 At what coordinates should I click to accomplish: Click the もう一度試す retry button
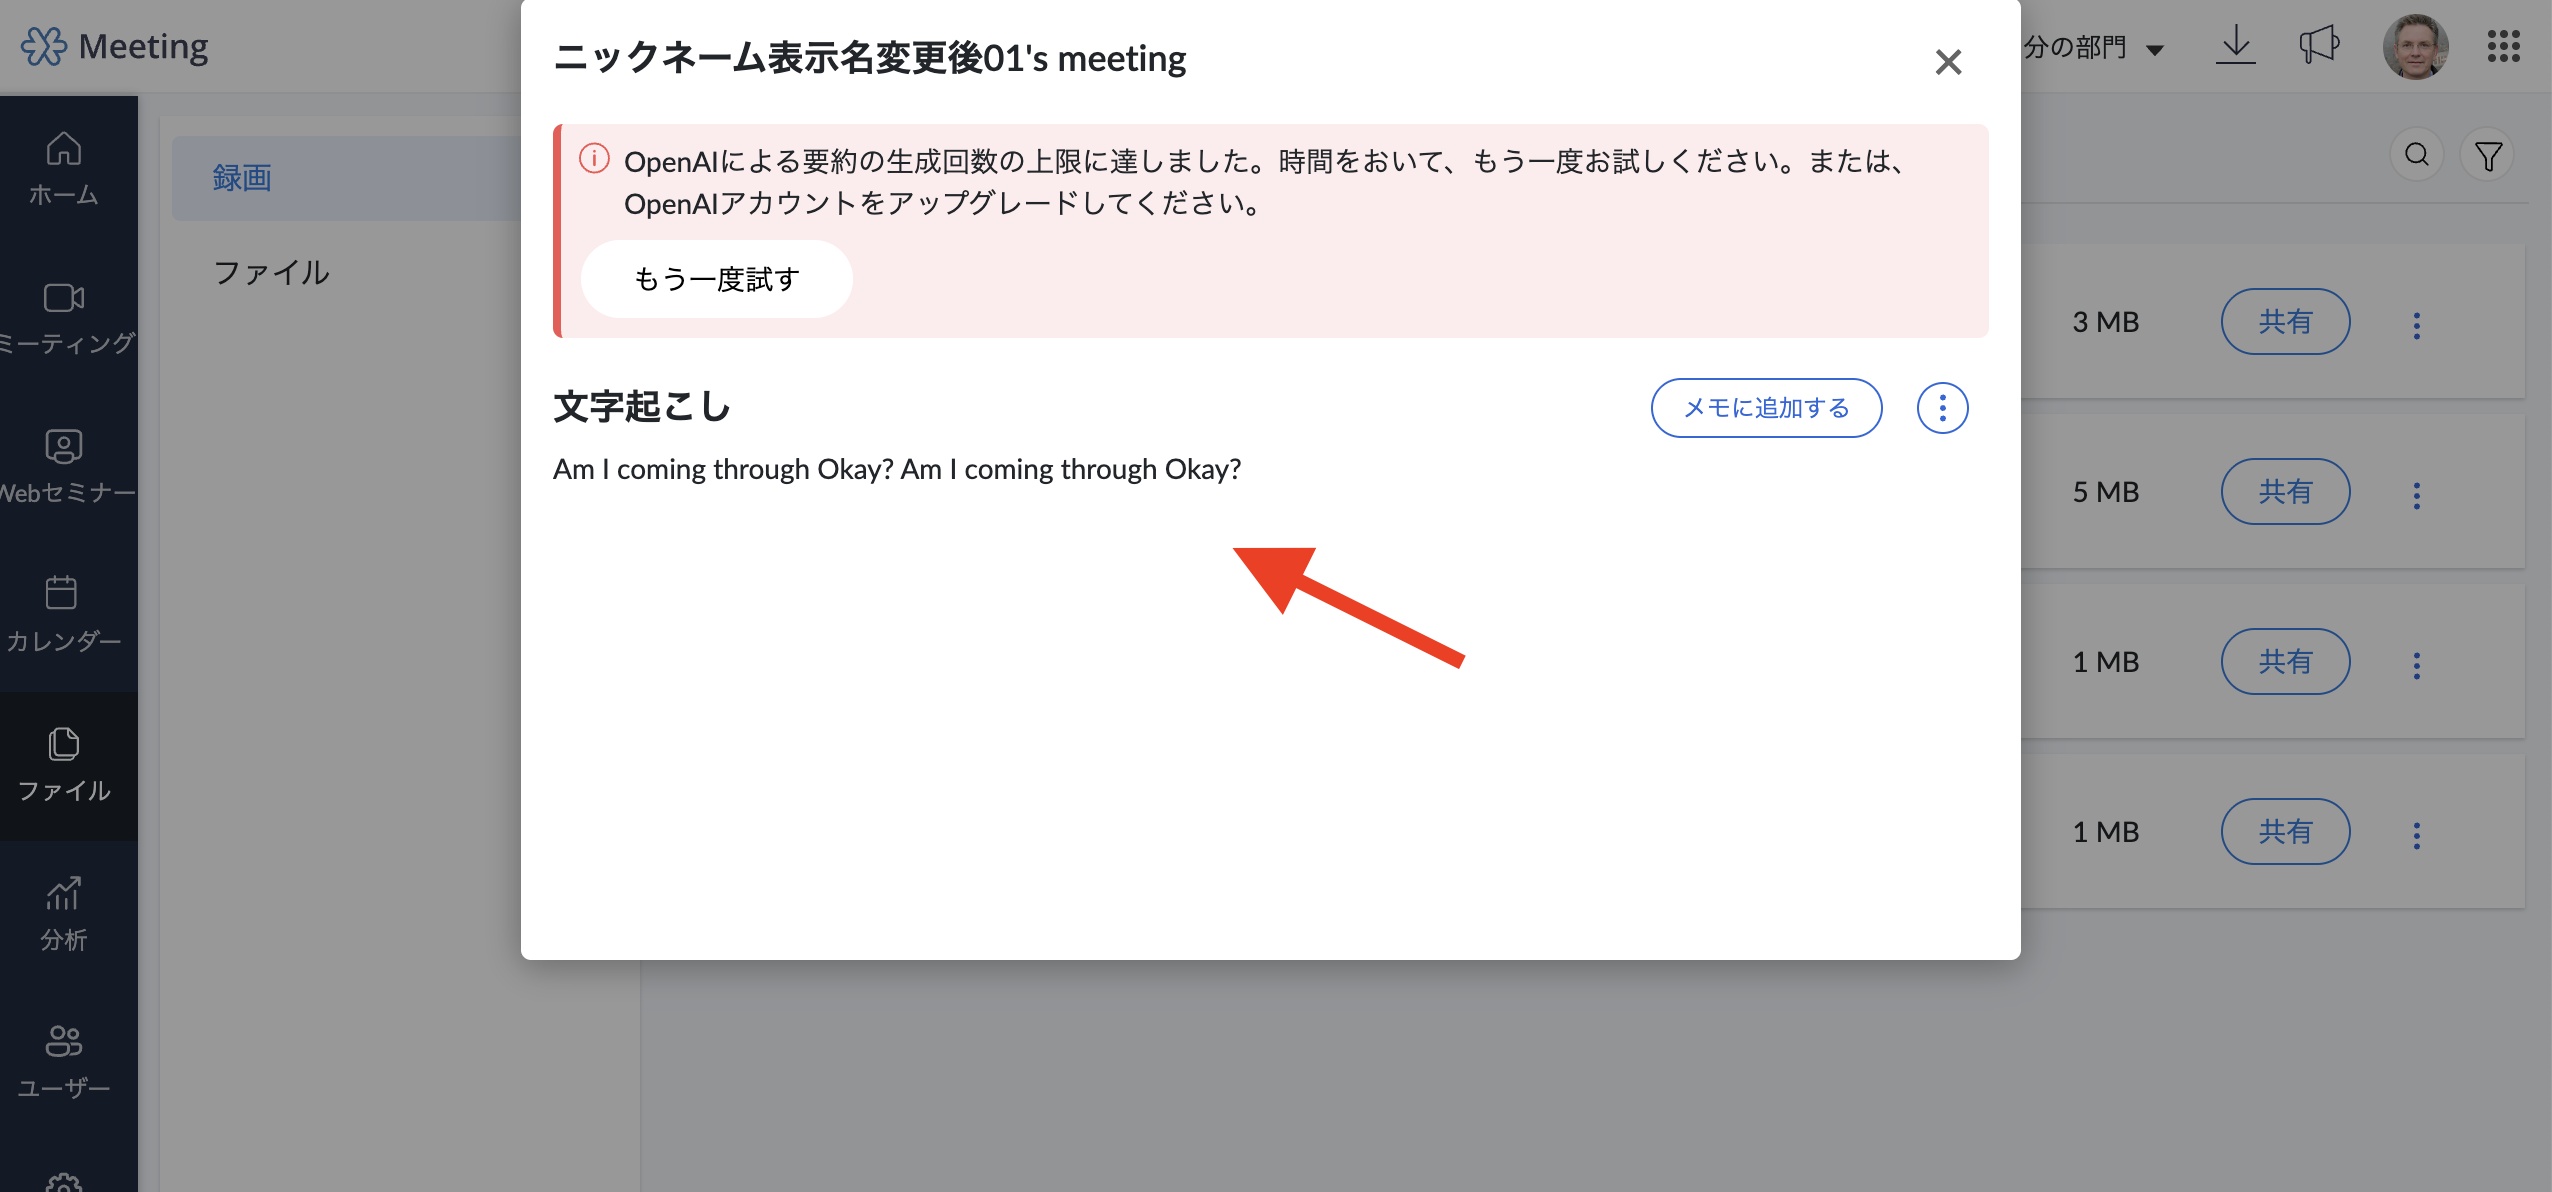[716, 279]
